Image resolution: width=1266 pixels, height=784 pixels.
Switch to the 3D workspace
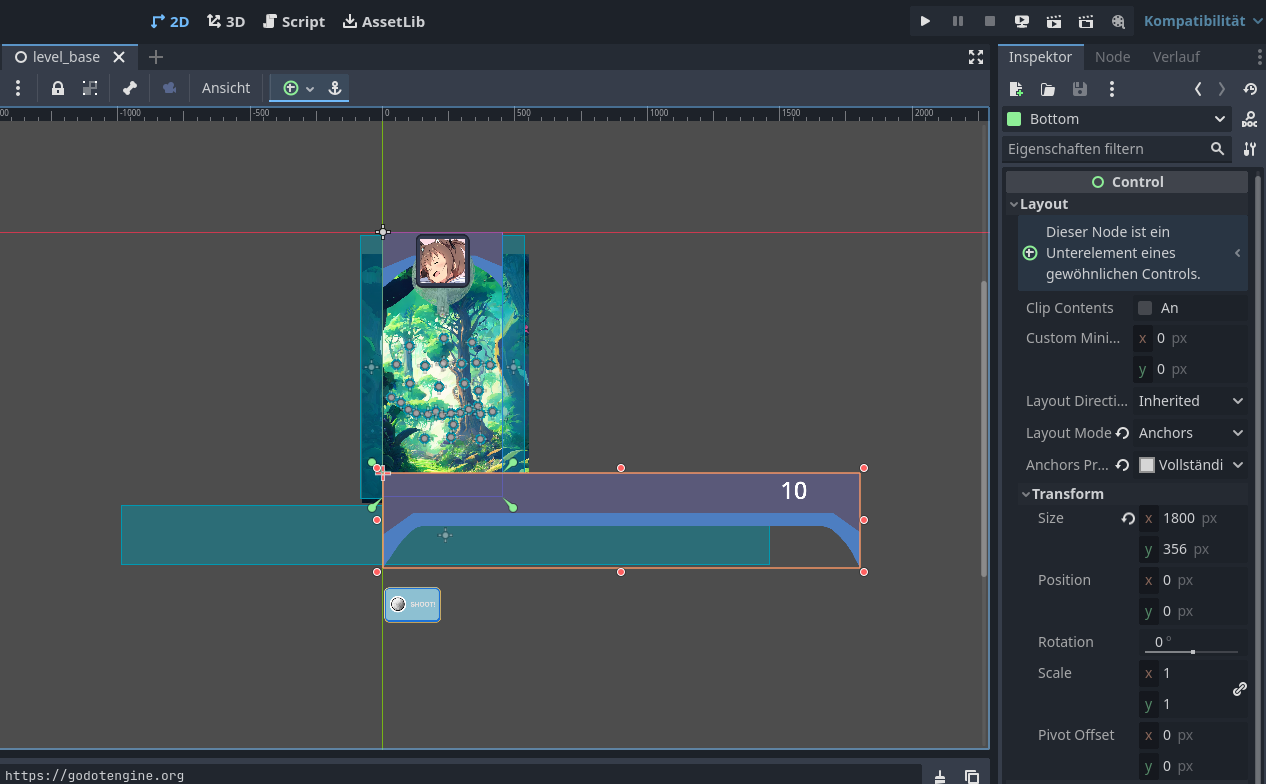click(x=226, y=21)
